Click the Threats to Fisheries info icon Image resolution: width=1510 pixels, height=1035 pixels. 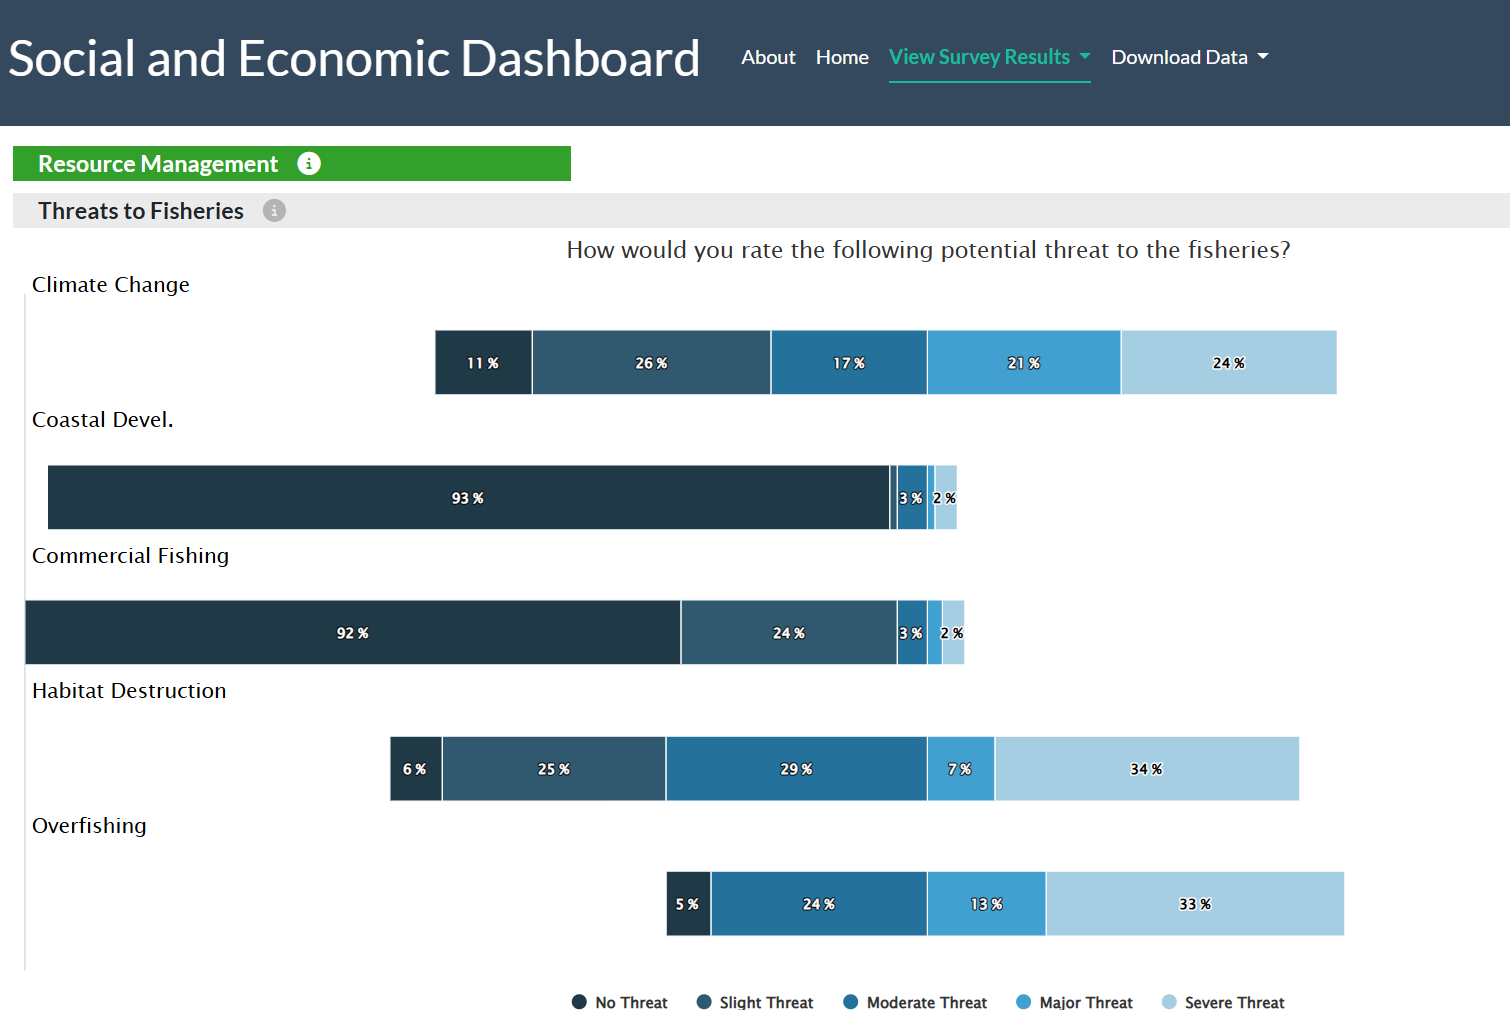pos(274,210)
